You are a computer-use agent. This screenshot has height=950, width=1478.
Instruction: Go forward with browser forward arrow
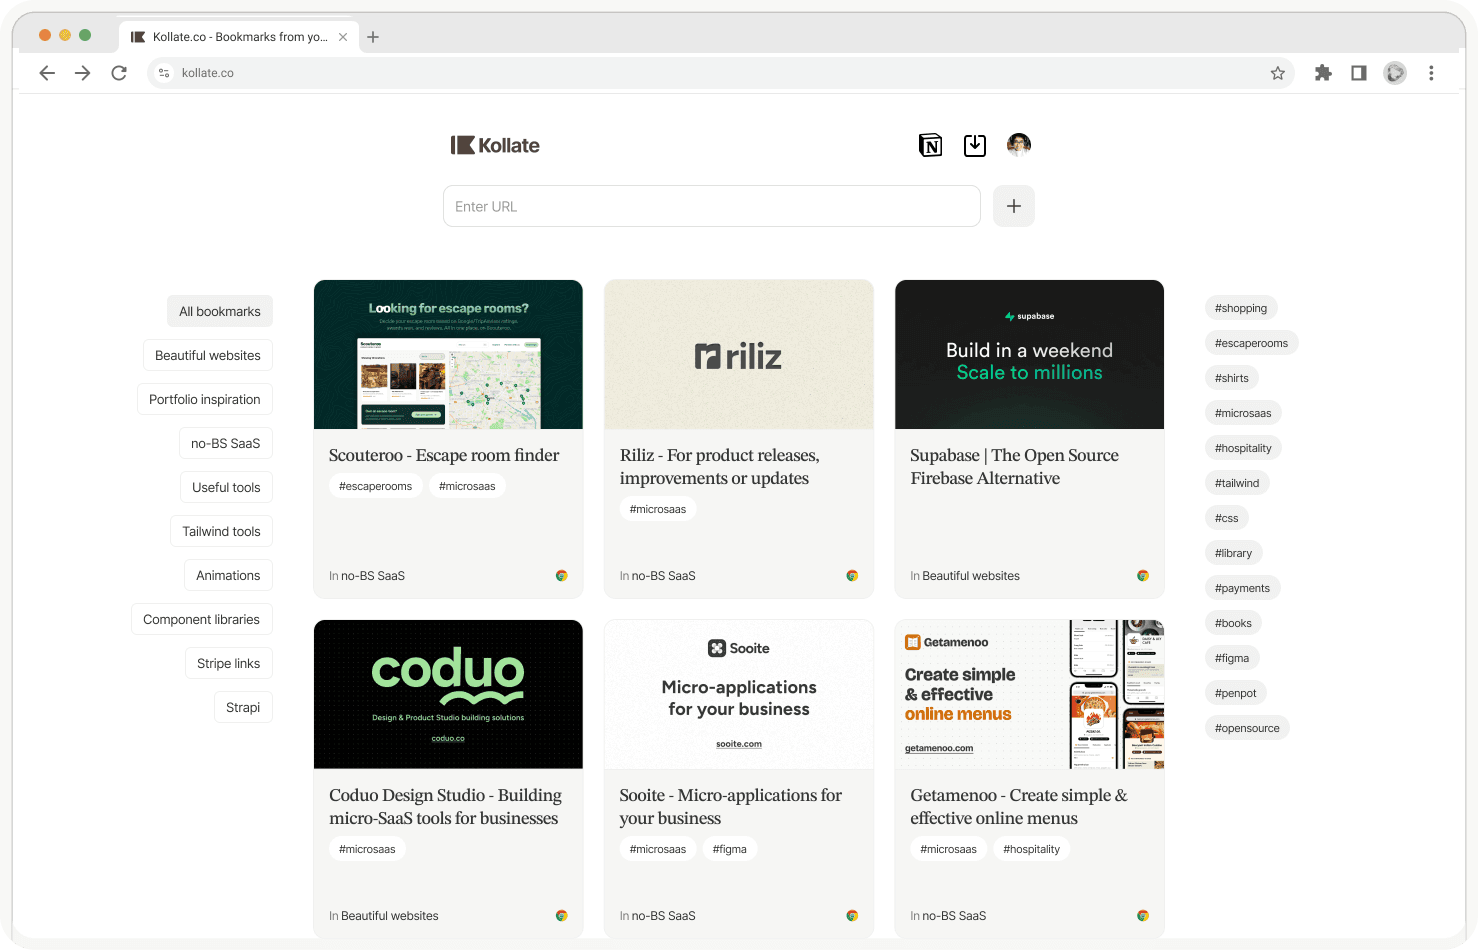83,73
